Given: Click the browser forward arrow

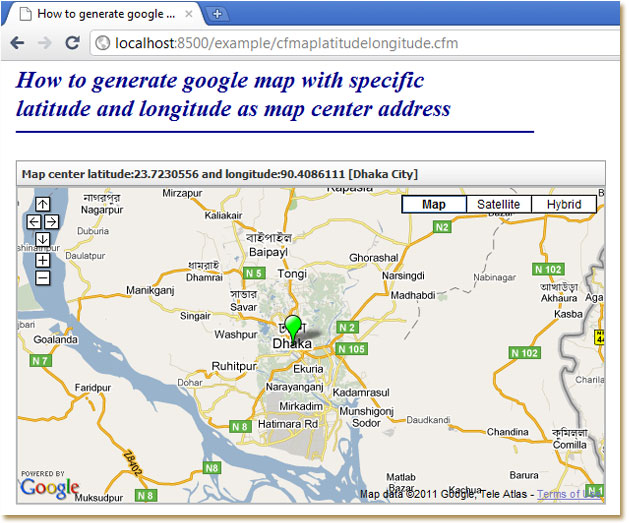Looking at the screenshot, I should (45, 43).
